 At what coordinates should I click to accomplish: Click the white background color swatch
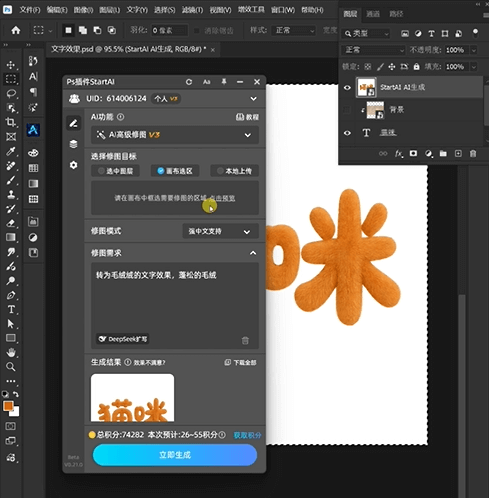click(x=15, y=412)
